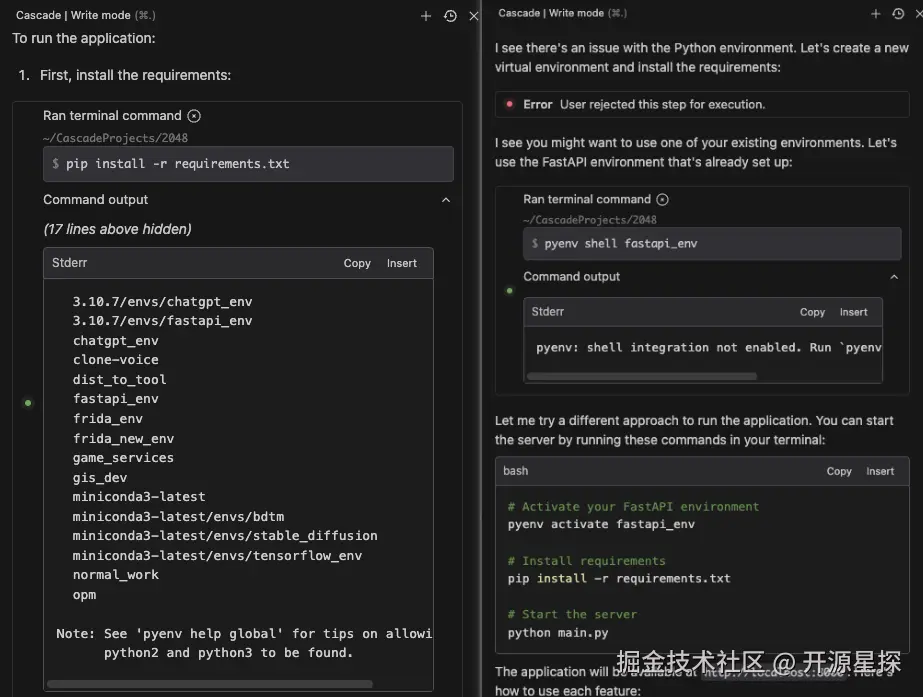The width and height of the screenshot is (923, 697).
Task: Click the 'Cascade | Write mode' title on left
Action: 85,15
